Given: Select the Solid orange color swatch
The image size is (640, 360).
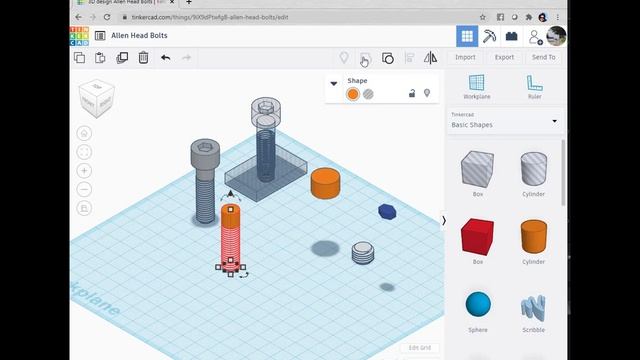Looking at the screenshot, I should point(353,94).
